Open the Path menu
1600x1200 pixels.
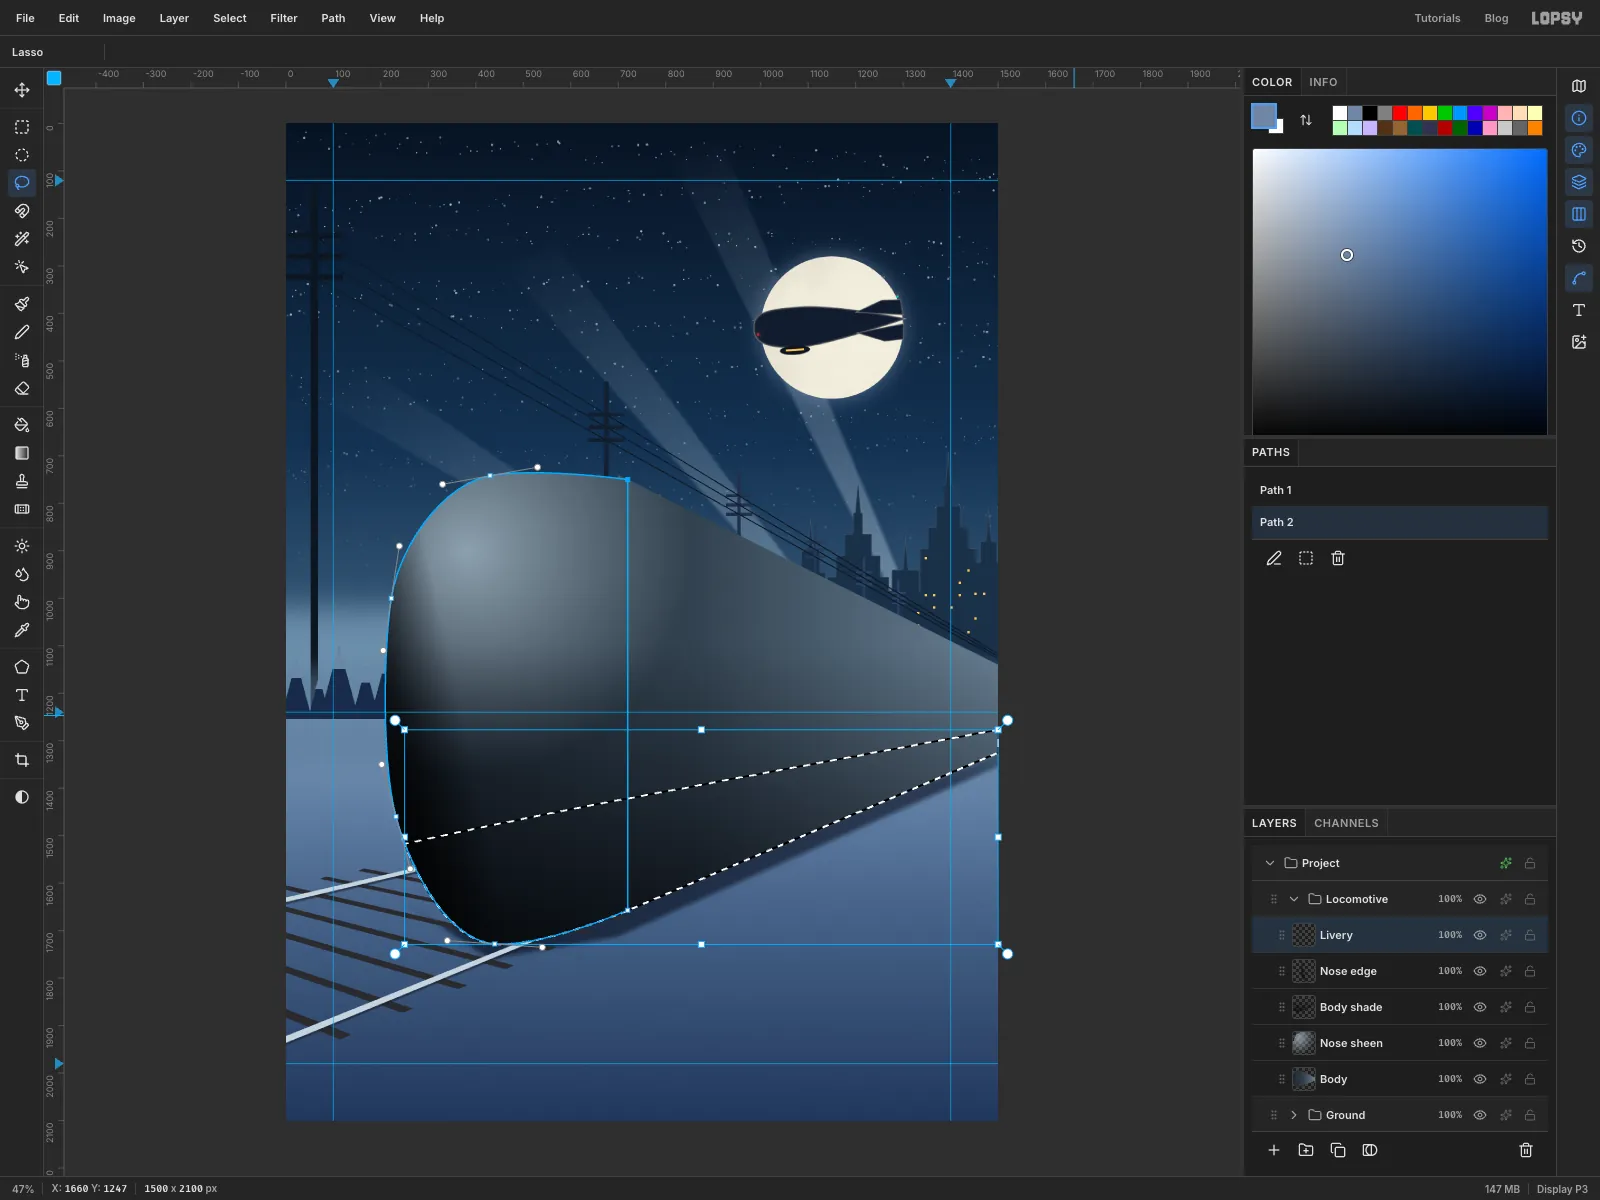[x=333, y=18]
